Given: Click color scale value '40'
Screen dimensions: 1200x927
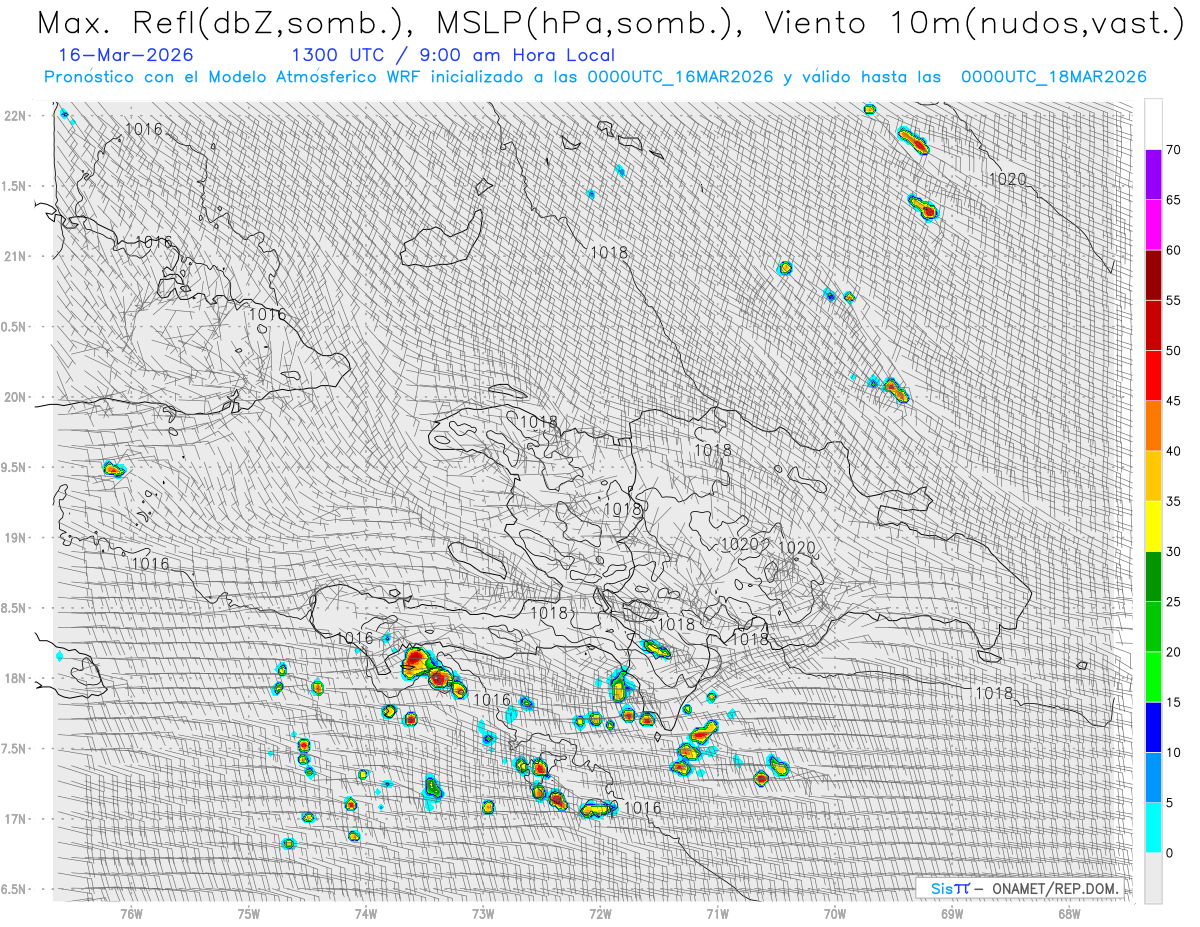Looking at the screenshot, I should (x=1173, y=451).
